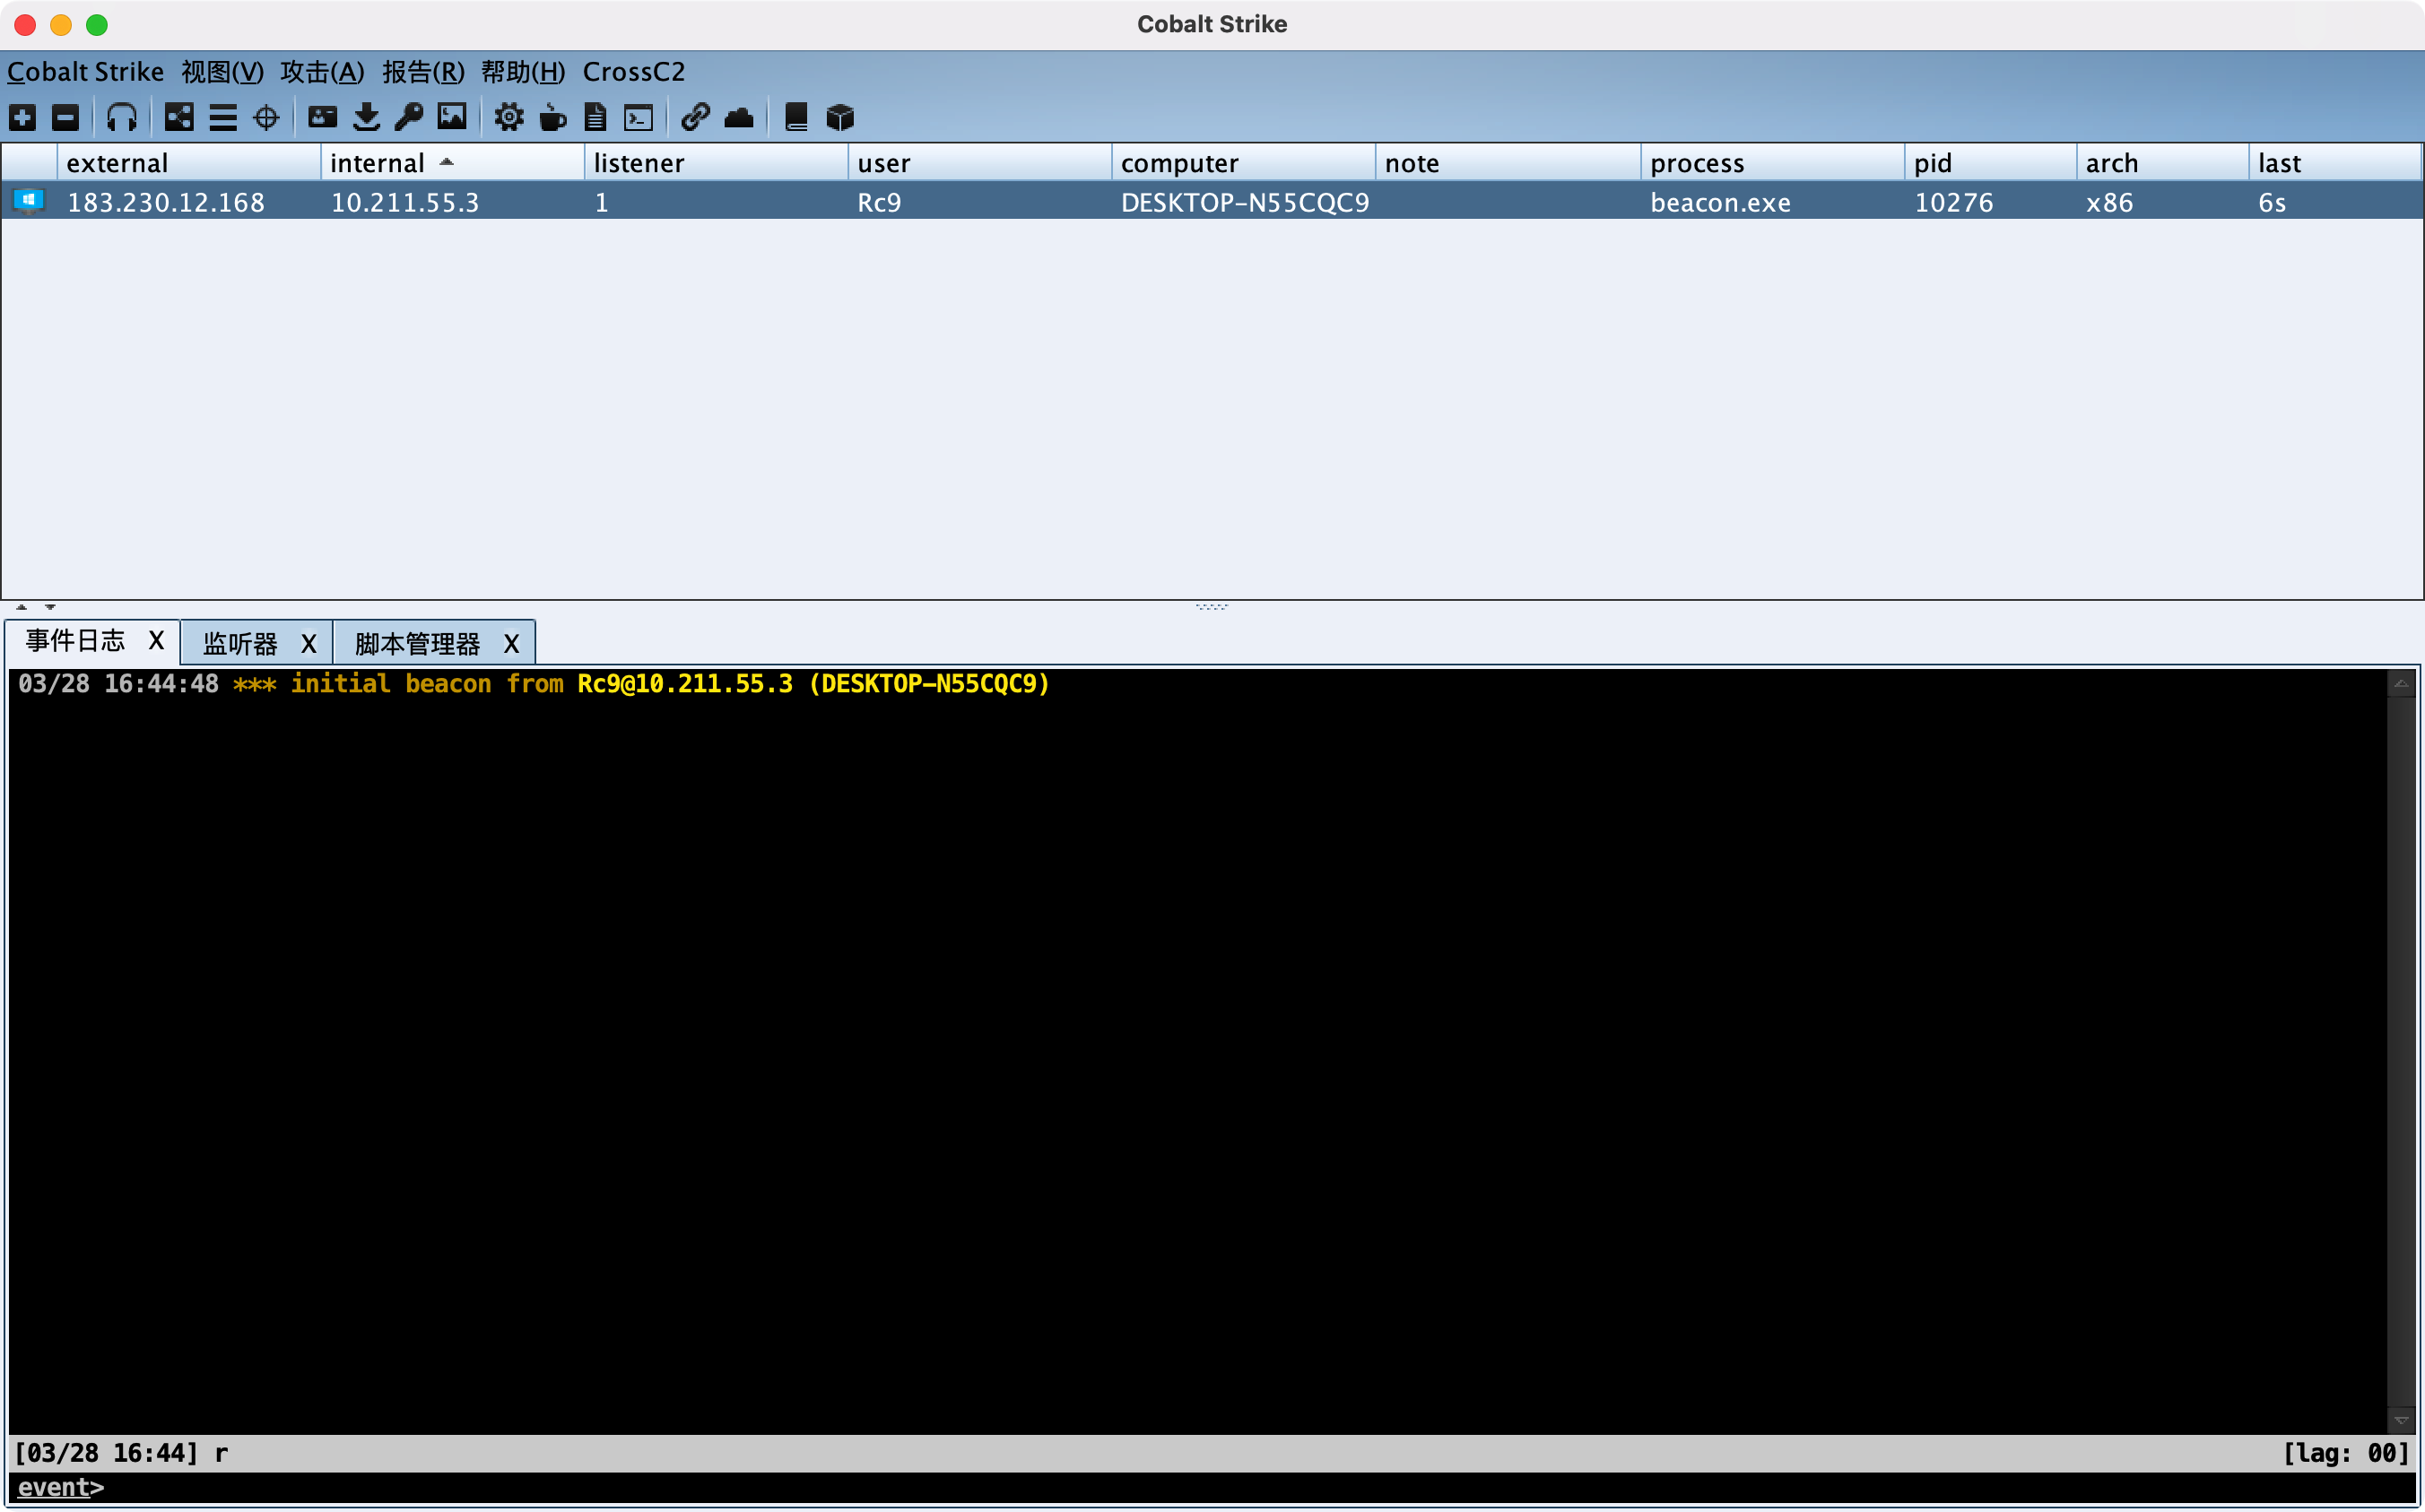The height and width of the screenshot is (1512, 2425).
Task: Click computer cell DESKTOP-N55CQC9
Action: [x=1245, y=202]
